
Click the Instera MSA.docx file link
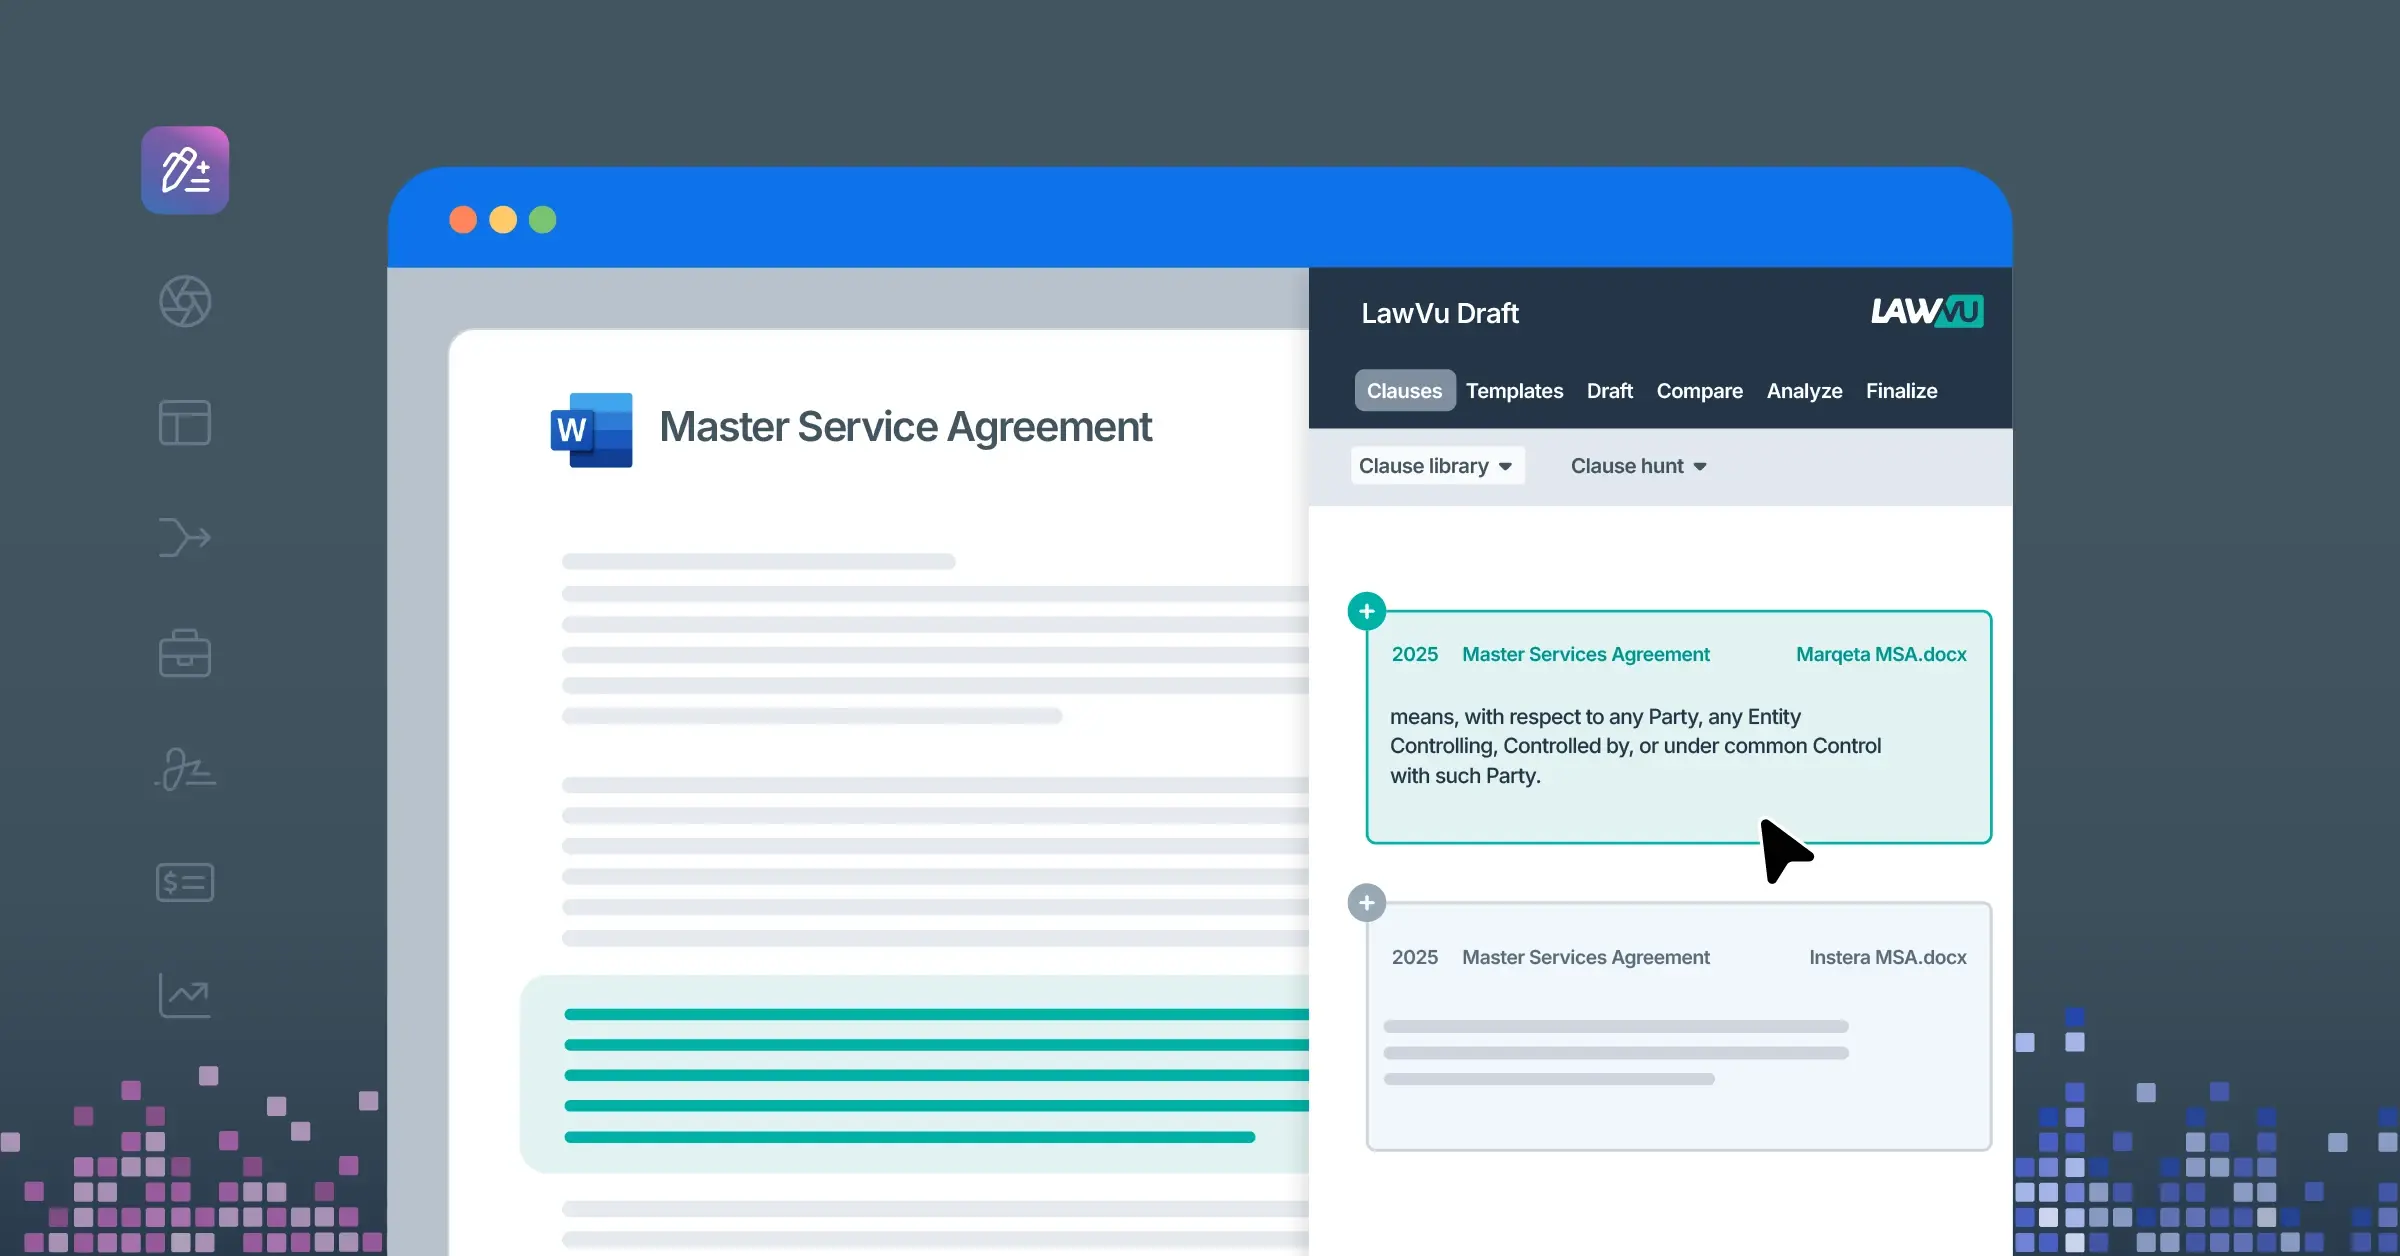pyautogui.click(x=1887, y=957)
